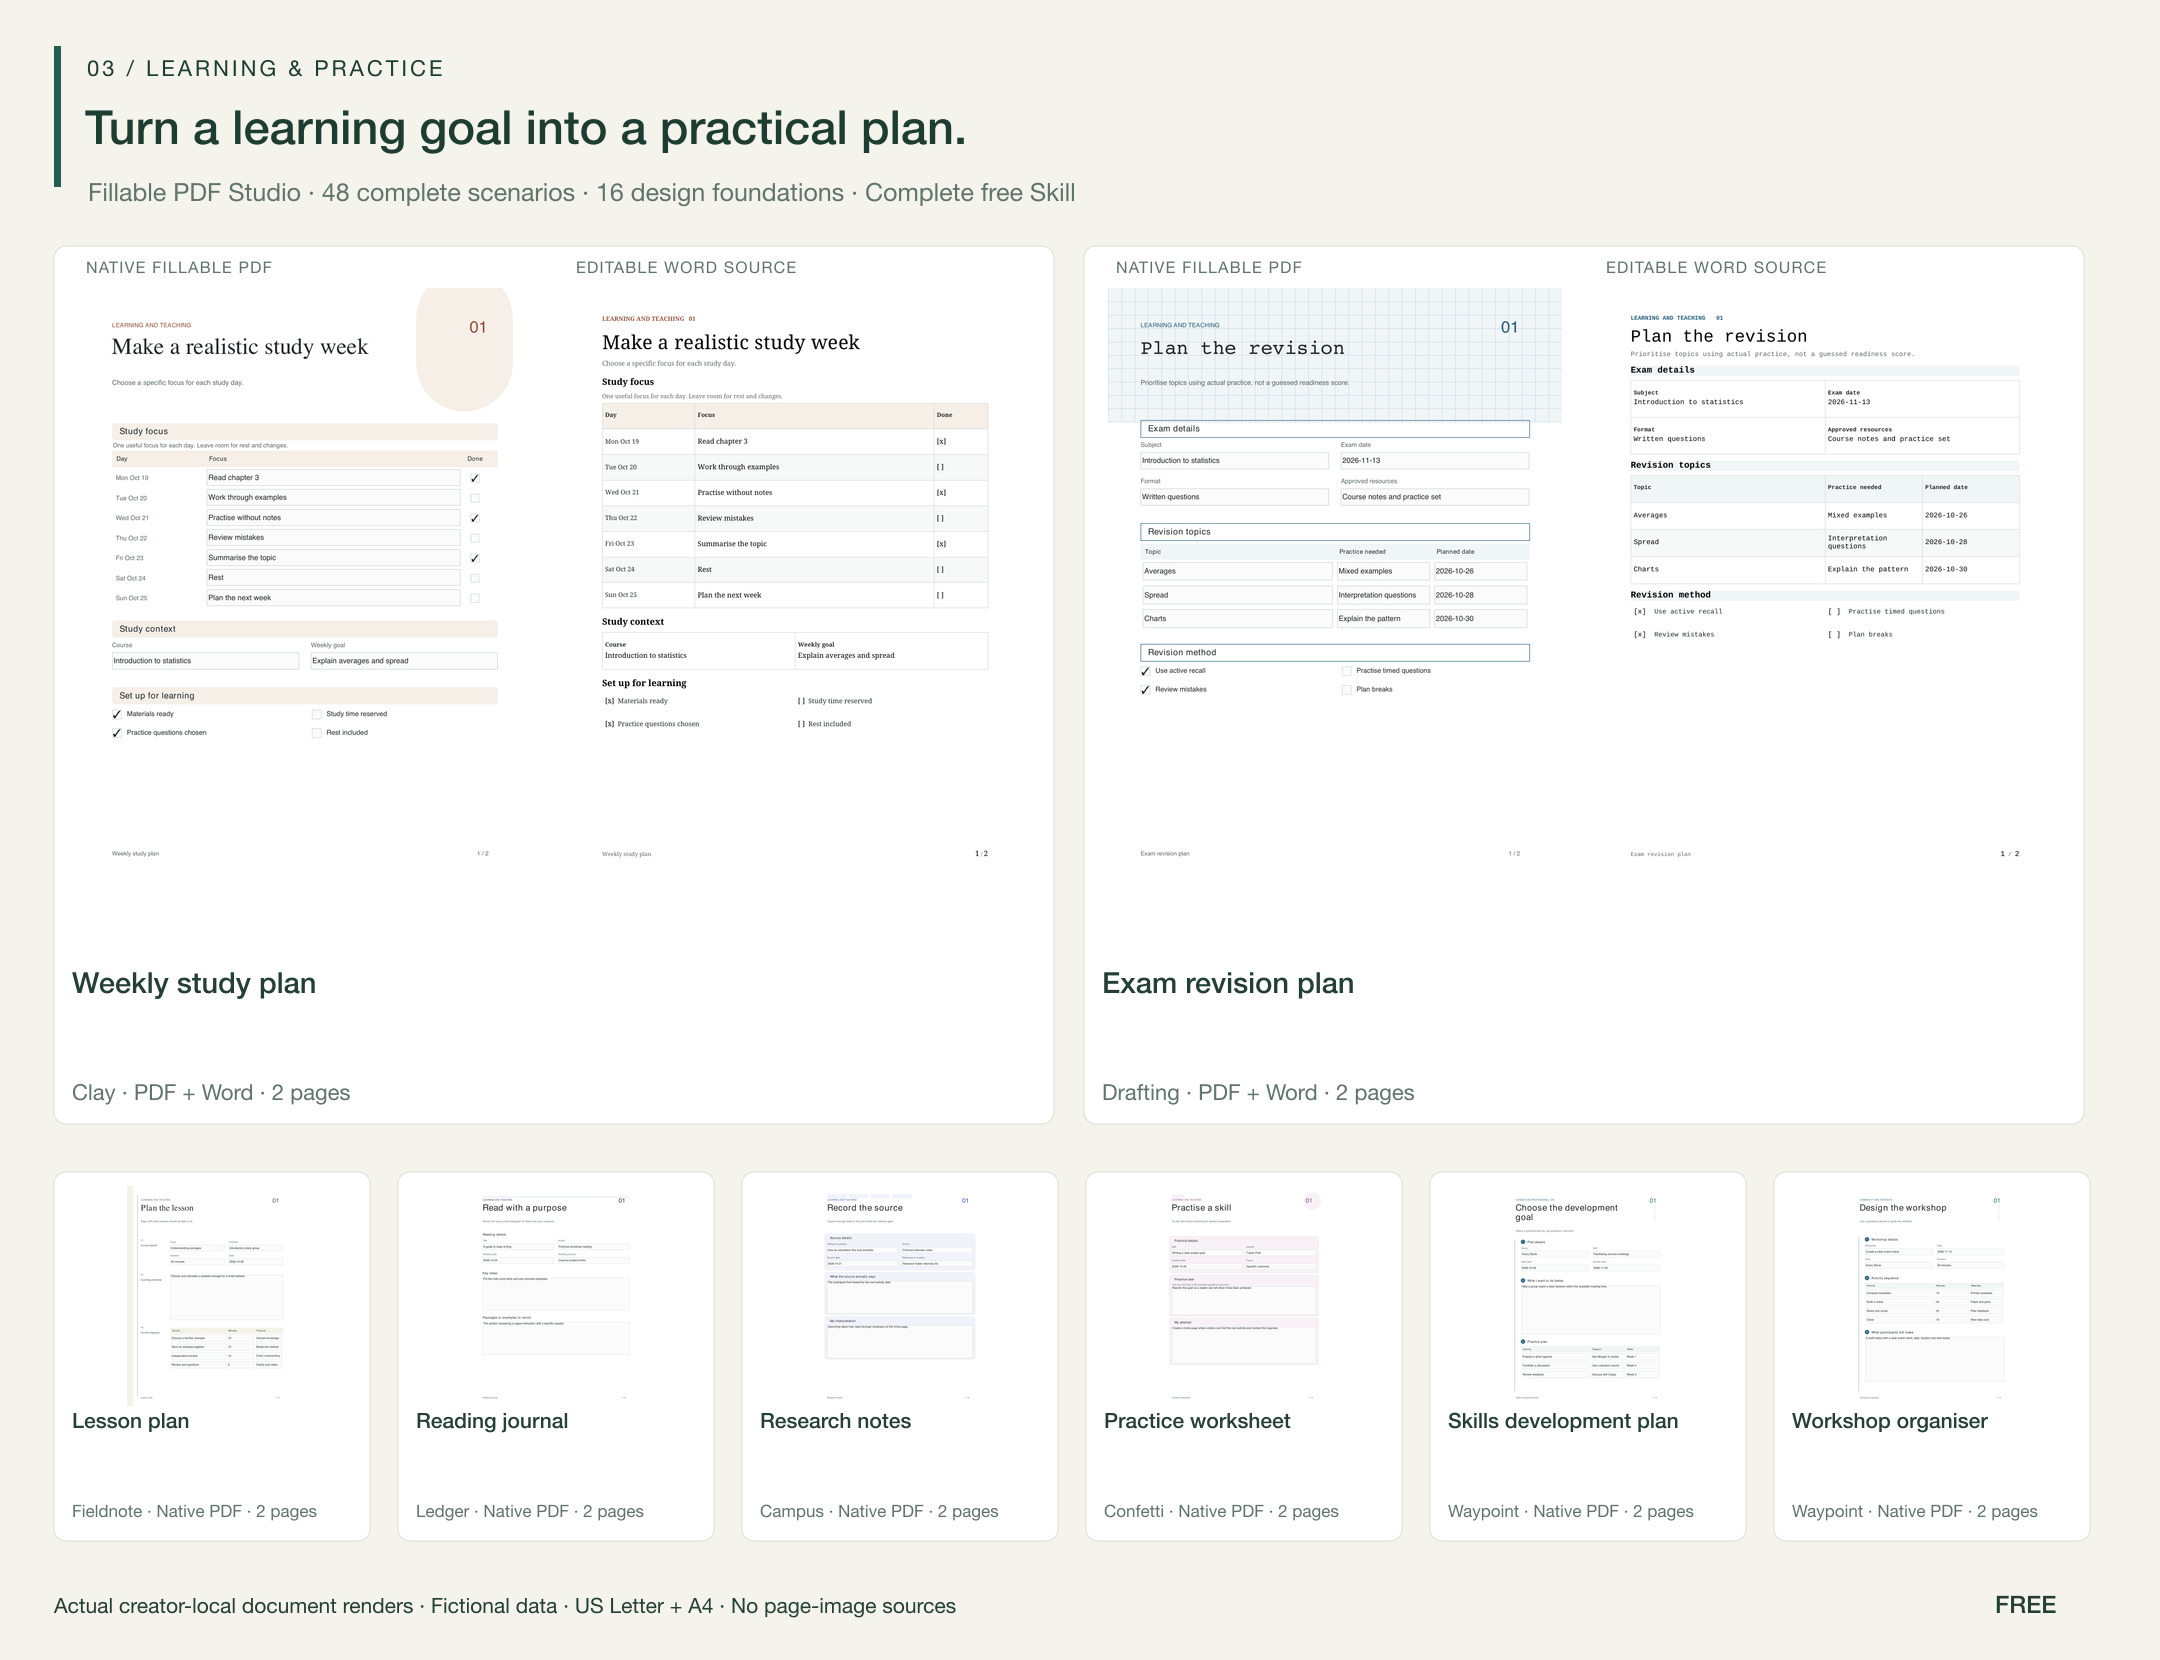2160x1660 pixels.
Task: Click the Course field in the study plan PDF
Action: (x=205, y=661)
